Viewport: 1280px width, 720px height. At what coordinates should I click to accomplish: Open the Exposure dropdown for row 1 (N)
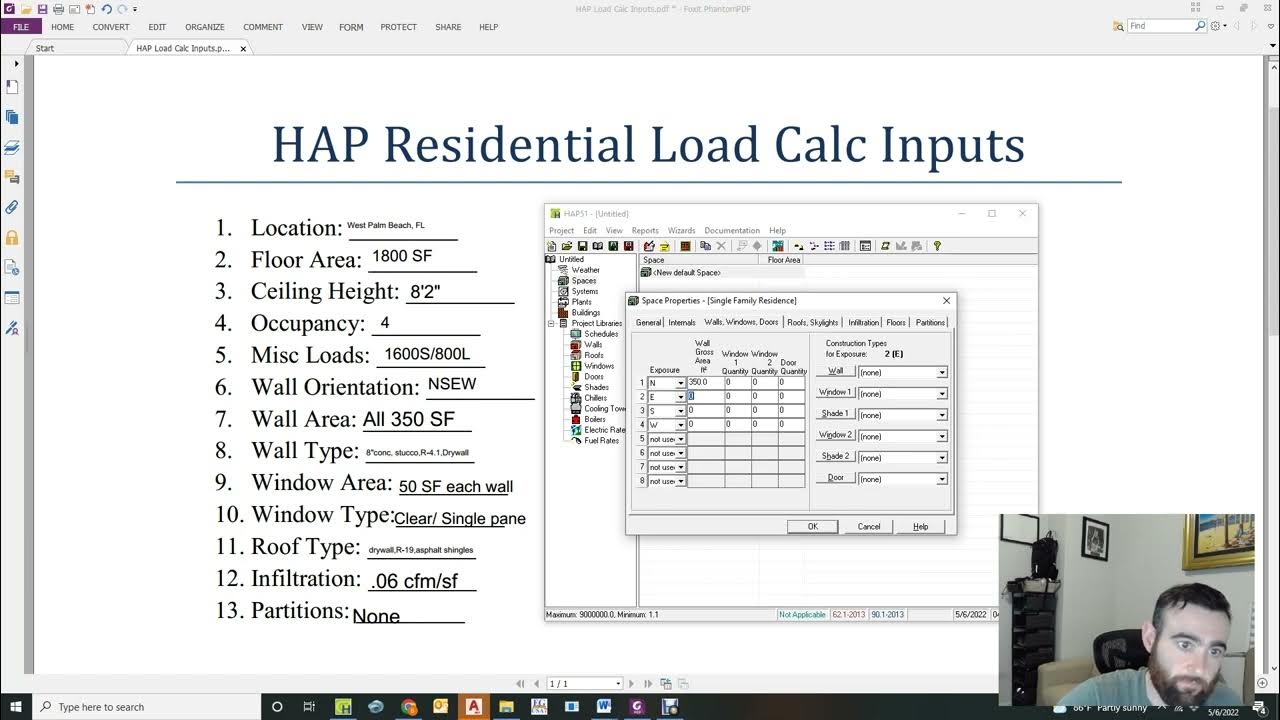[x=681, y=383]
